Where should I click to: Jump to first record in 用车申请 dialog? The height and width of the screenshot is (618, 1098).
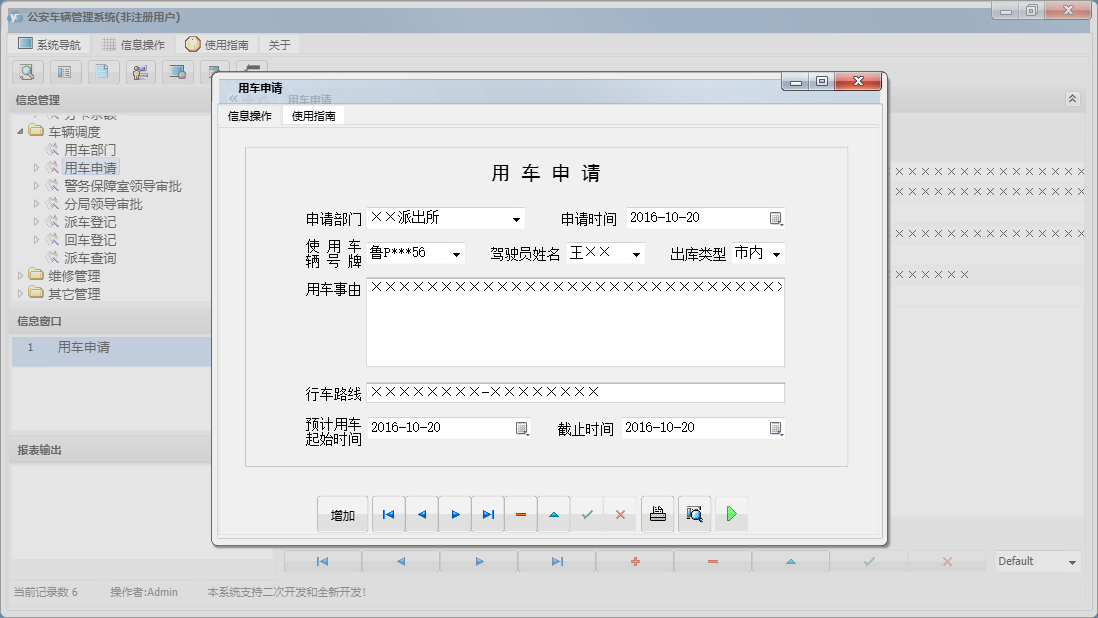coord(389,514)
